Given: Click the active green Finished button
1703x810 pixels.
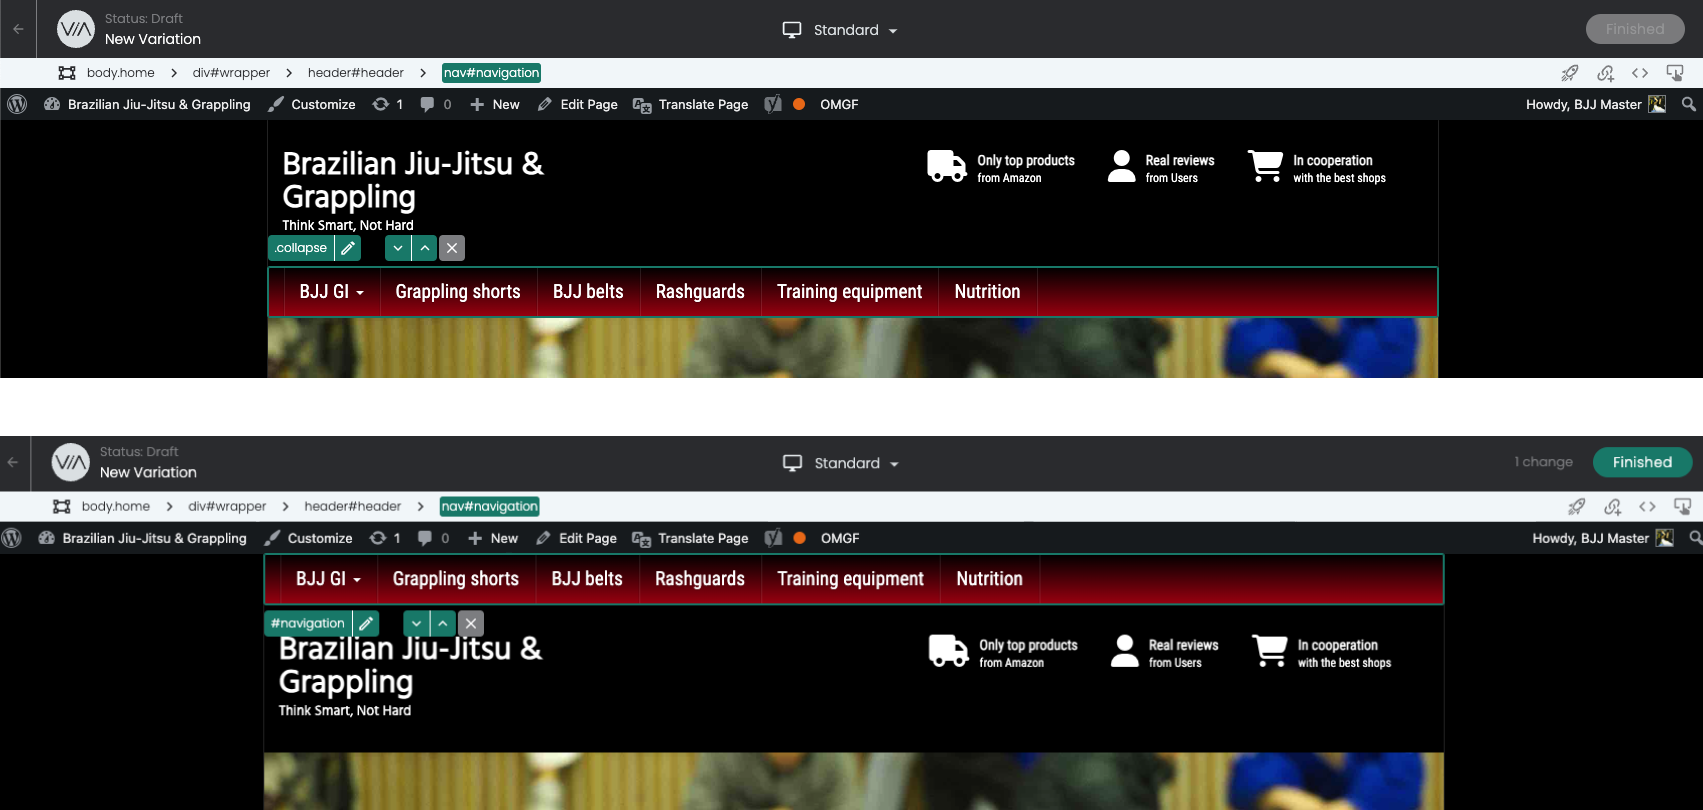Looking at the screenshot, I should (1642, 462).
